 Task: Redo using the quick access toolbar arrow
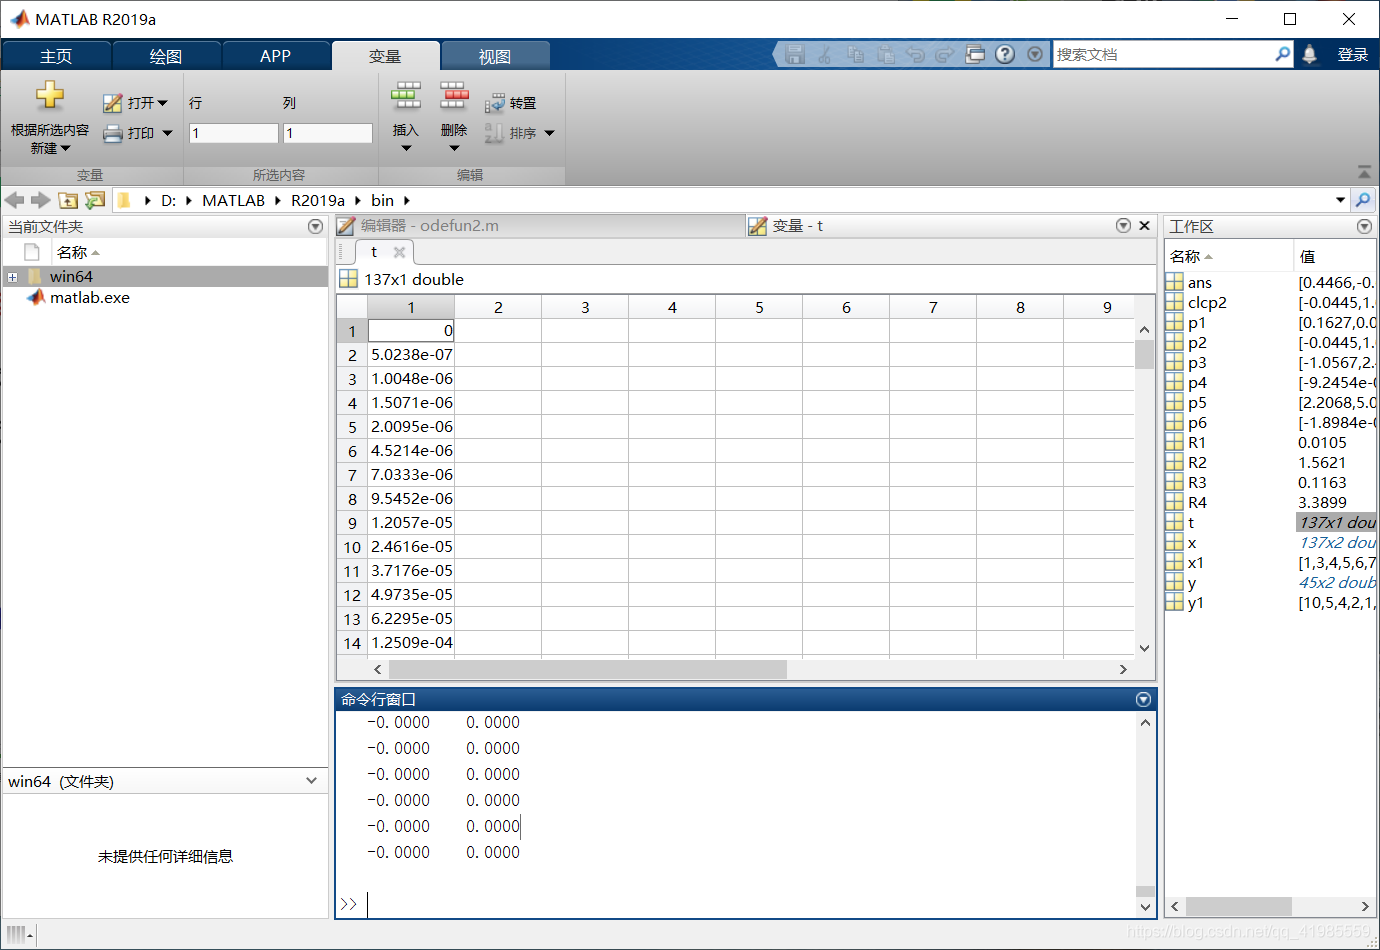tap(945, 54)
